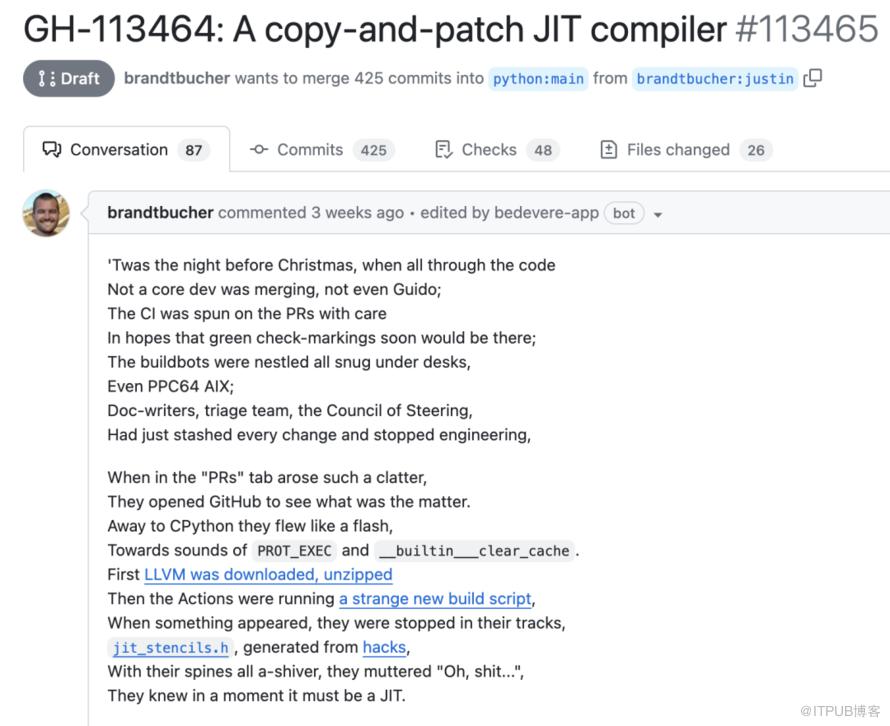Image resolution: width=890 pixels, height=726 pixels.
Task: Click the Conversation count badge 87
Action: coord(194,150)
